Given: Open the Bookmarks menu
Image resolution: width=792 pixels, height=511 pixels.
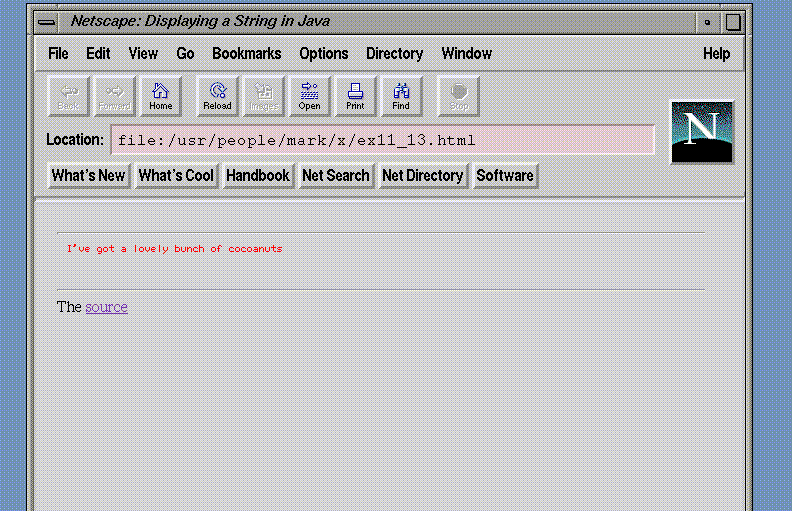Looking at the screenshot, I should pos(246,54).
